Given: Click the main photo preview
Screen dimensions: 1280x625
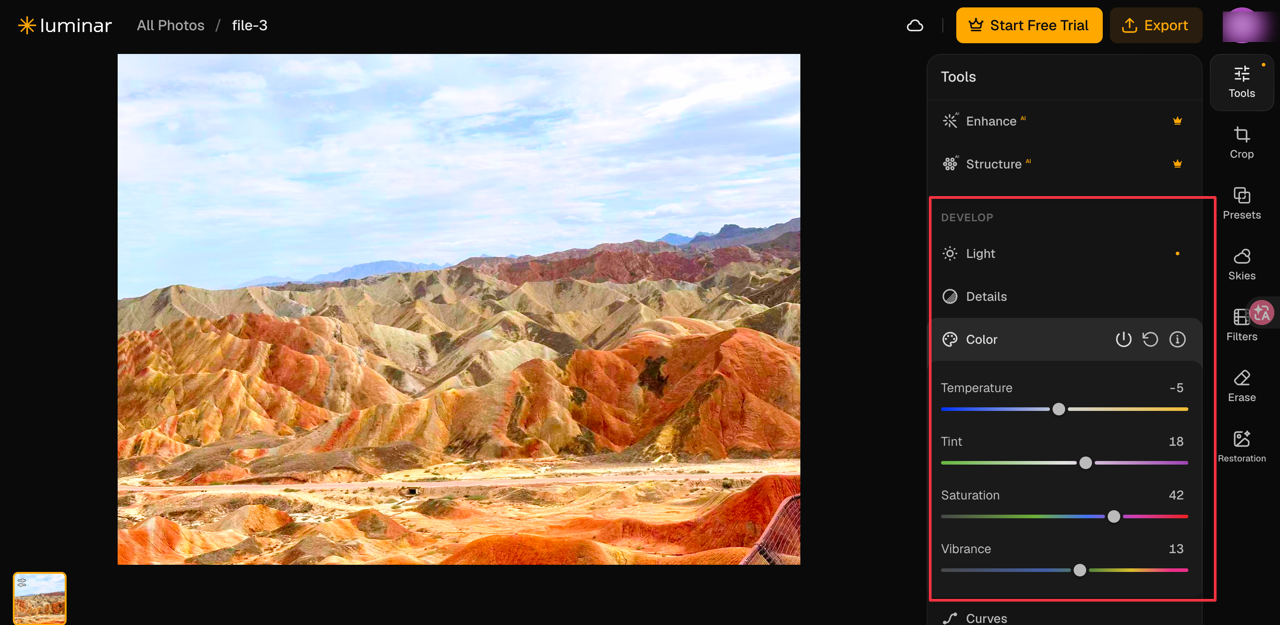Looking at the screenshot, I should (x=459, y=309).
